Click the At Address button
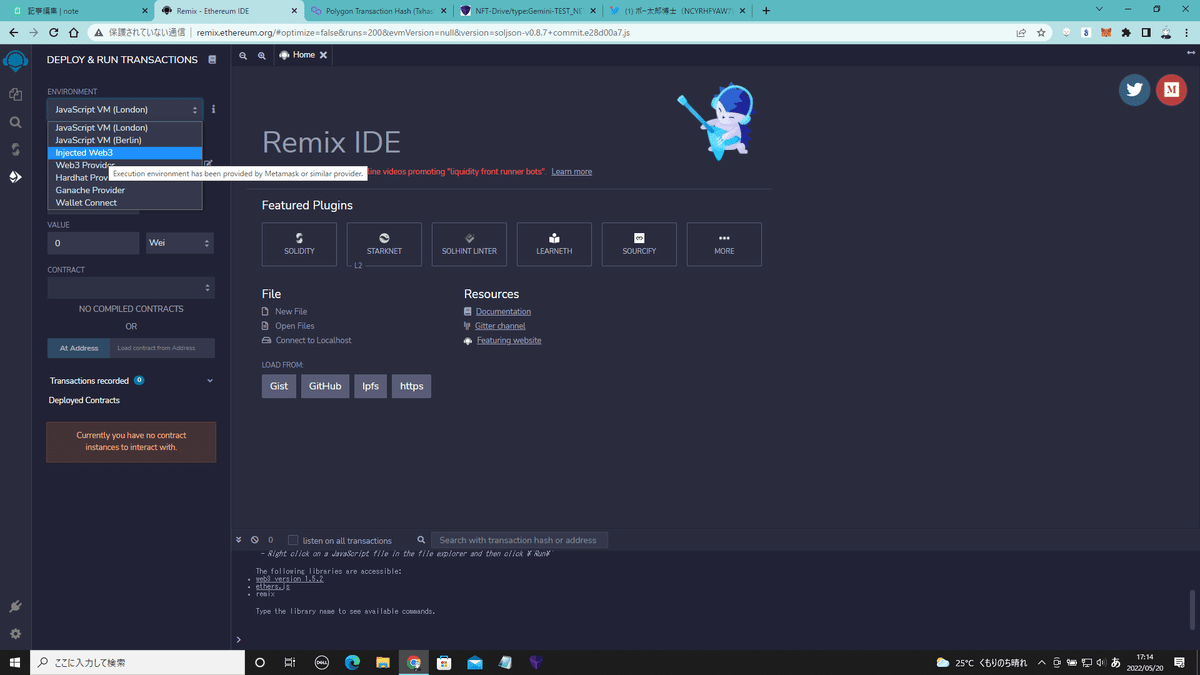The image size is (1200, 675). (79, 348)
